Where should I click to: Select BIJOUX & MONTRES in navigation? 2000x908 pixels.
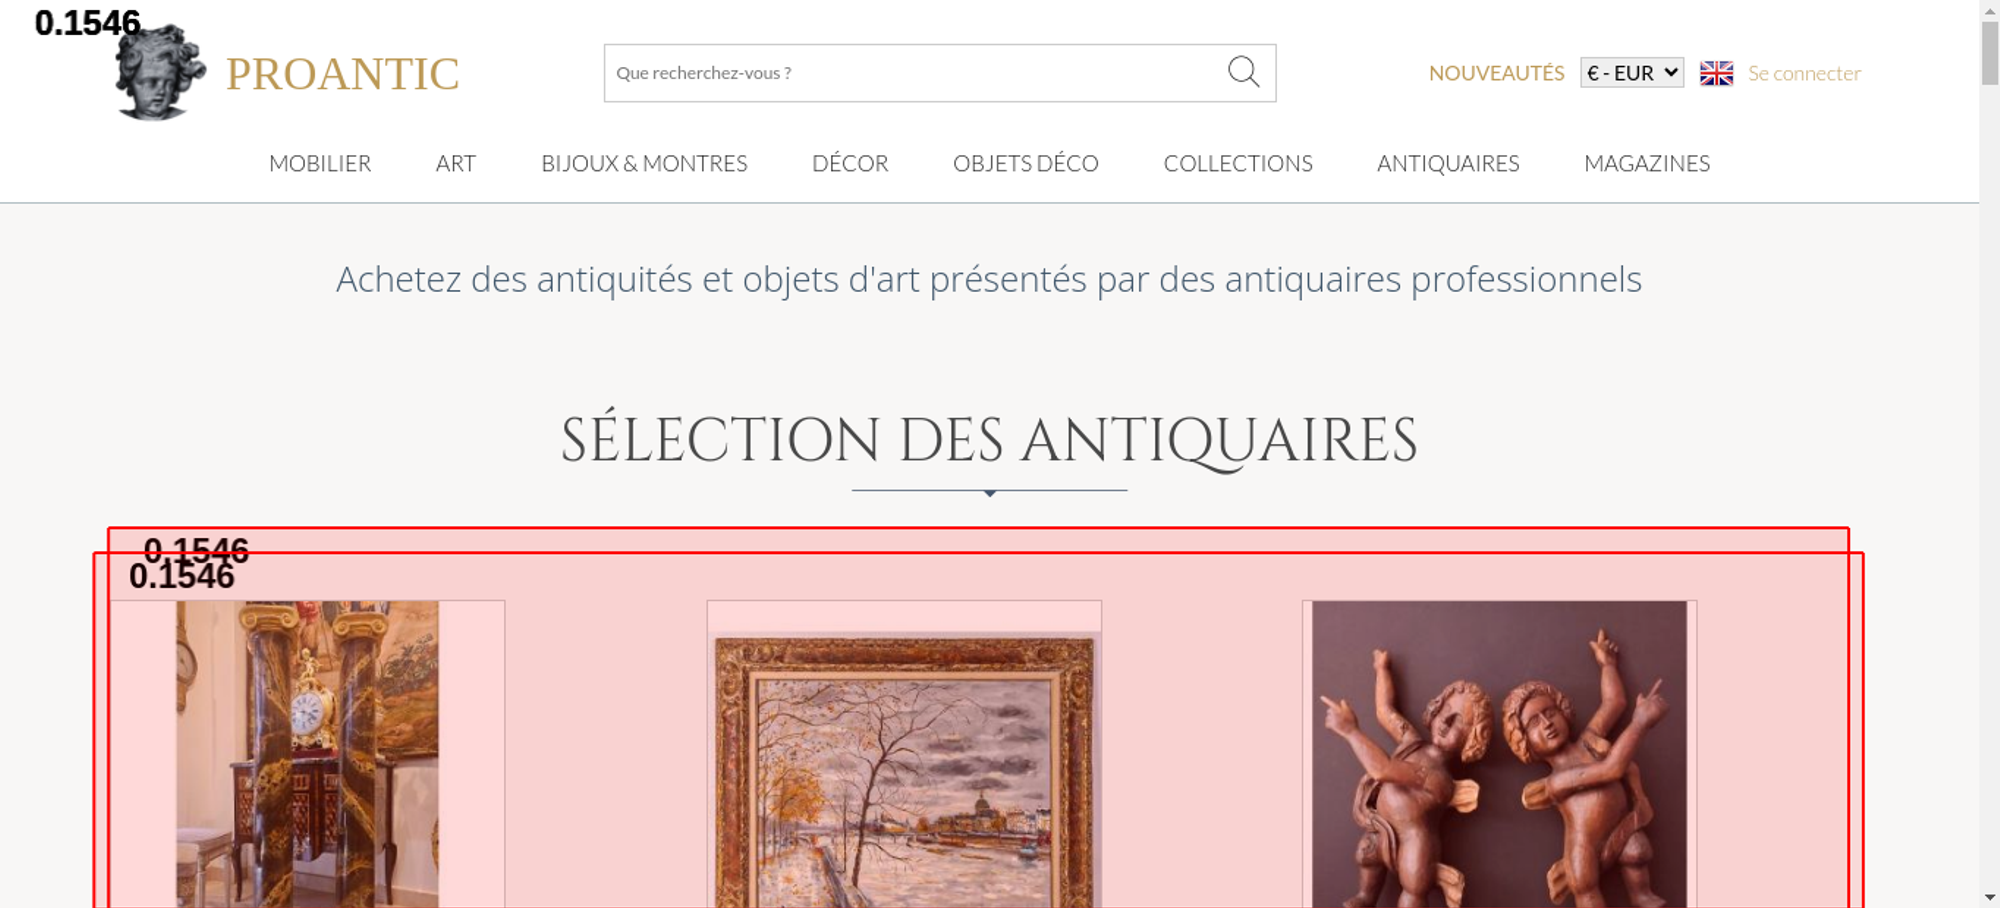coord(644,163)
